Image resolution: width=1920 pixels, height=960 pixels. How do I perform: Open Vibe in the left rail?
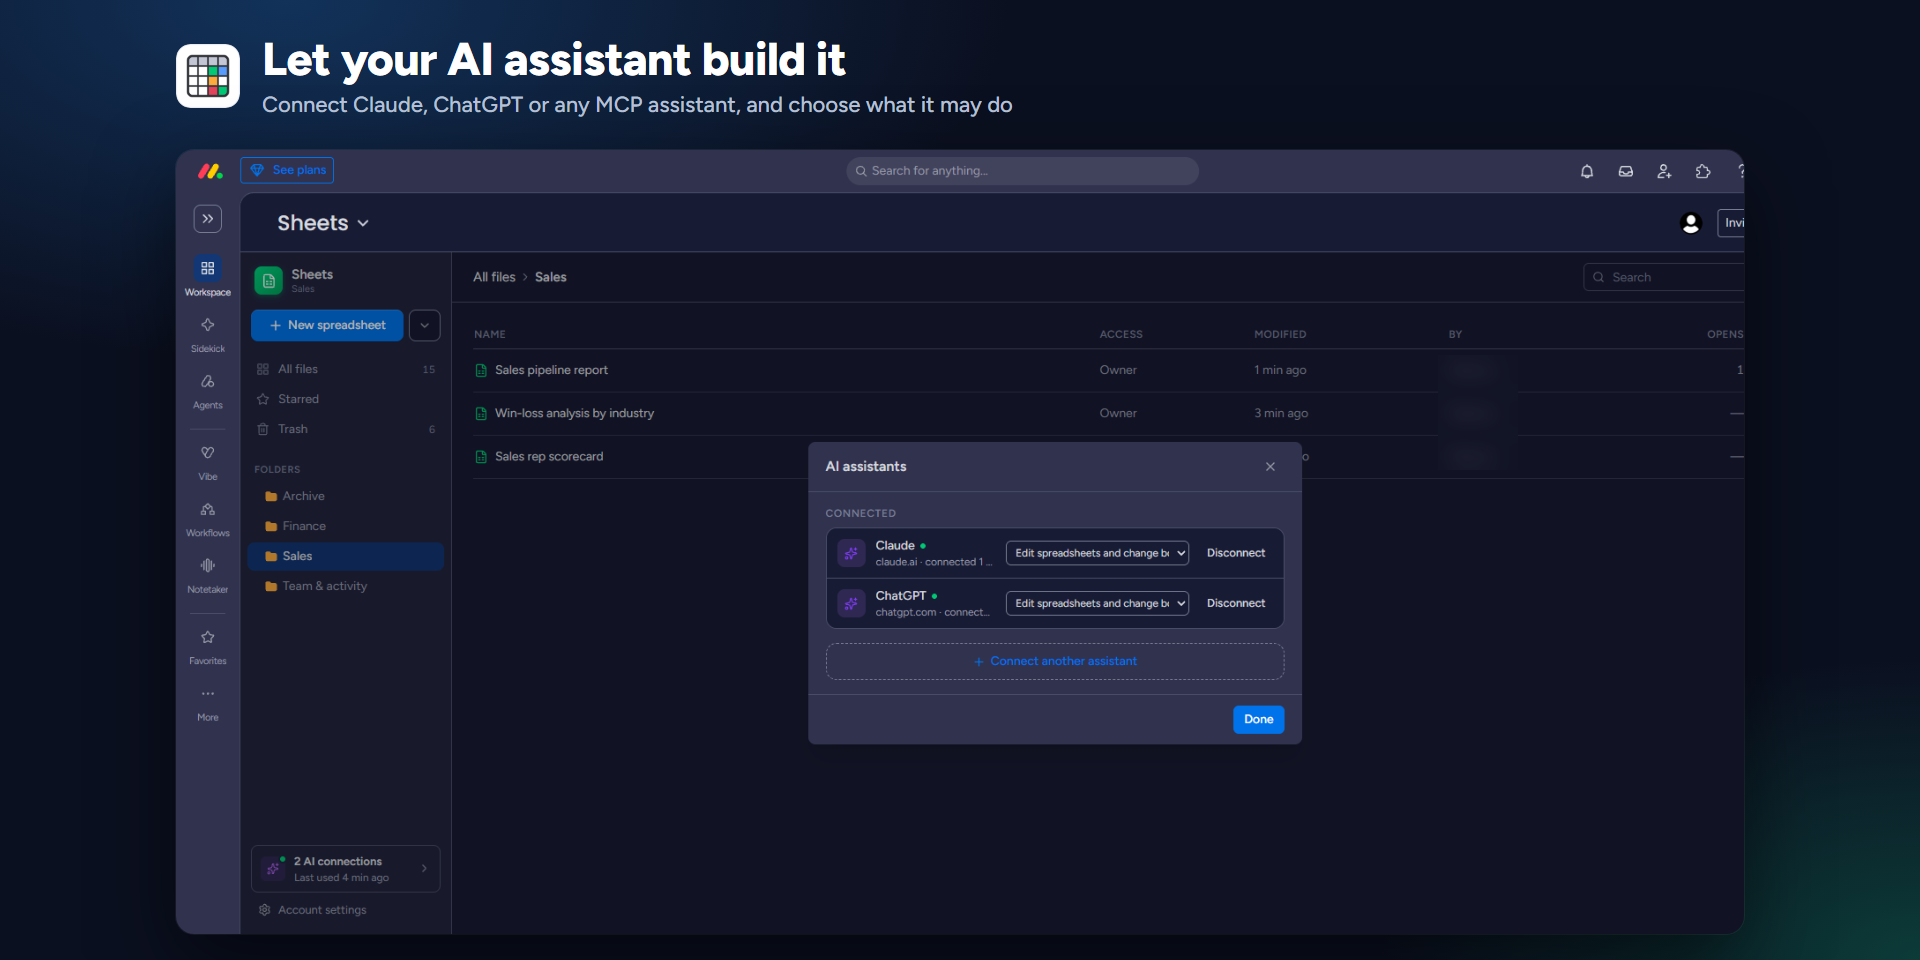208,462
